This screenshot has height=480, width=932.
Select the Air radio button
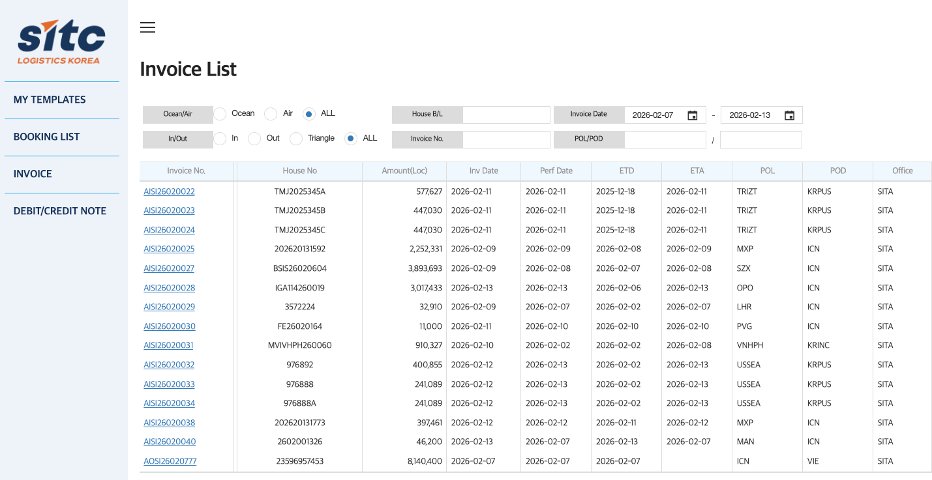[270, 114]
